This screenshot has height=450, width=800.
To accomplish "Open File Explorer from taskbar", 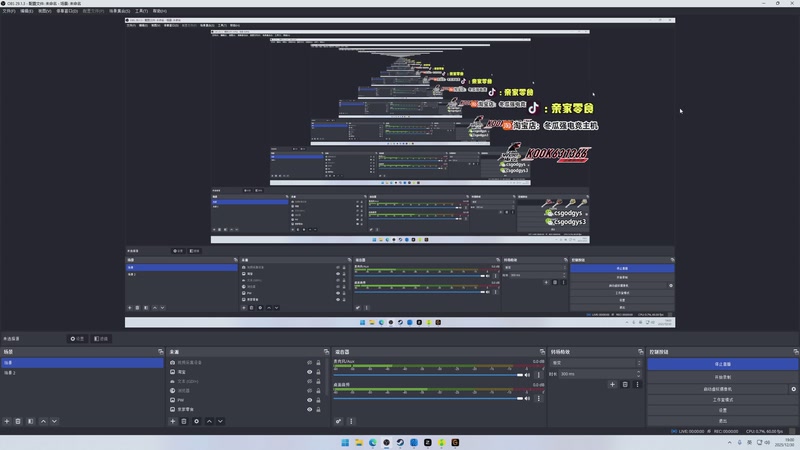I will pyautogui.click(x=359, y=442).
